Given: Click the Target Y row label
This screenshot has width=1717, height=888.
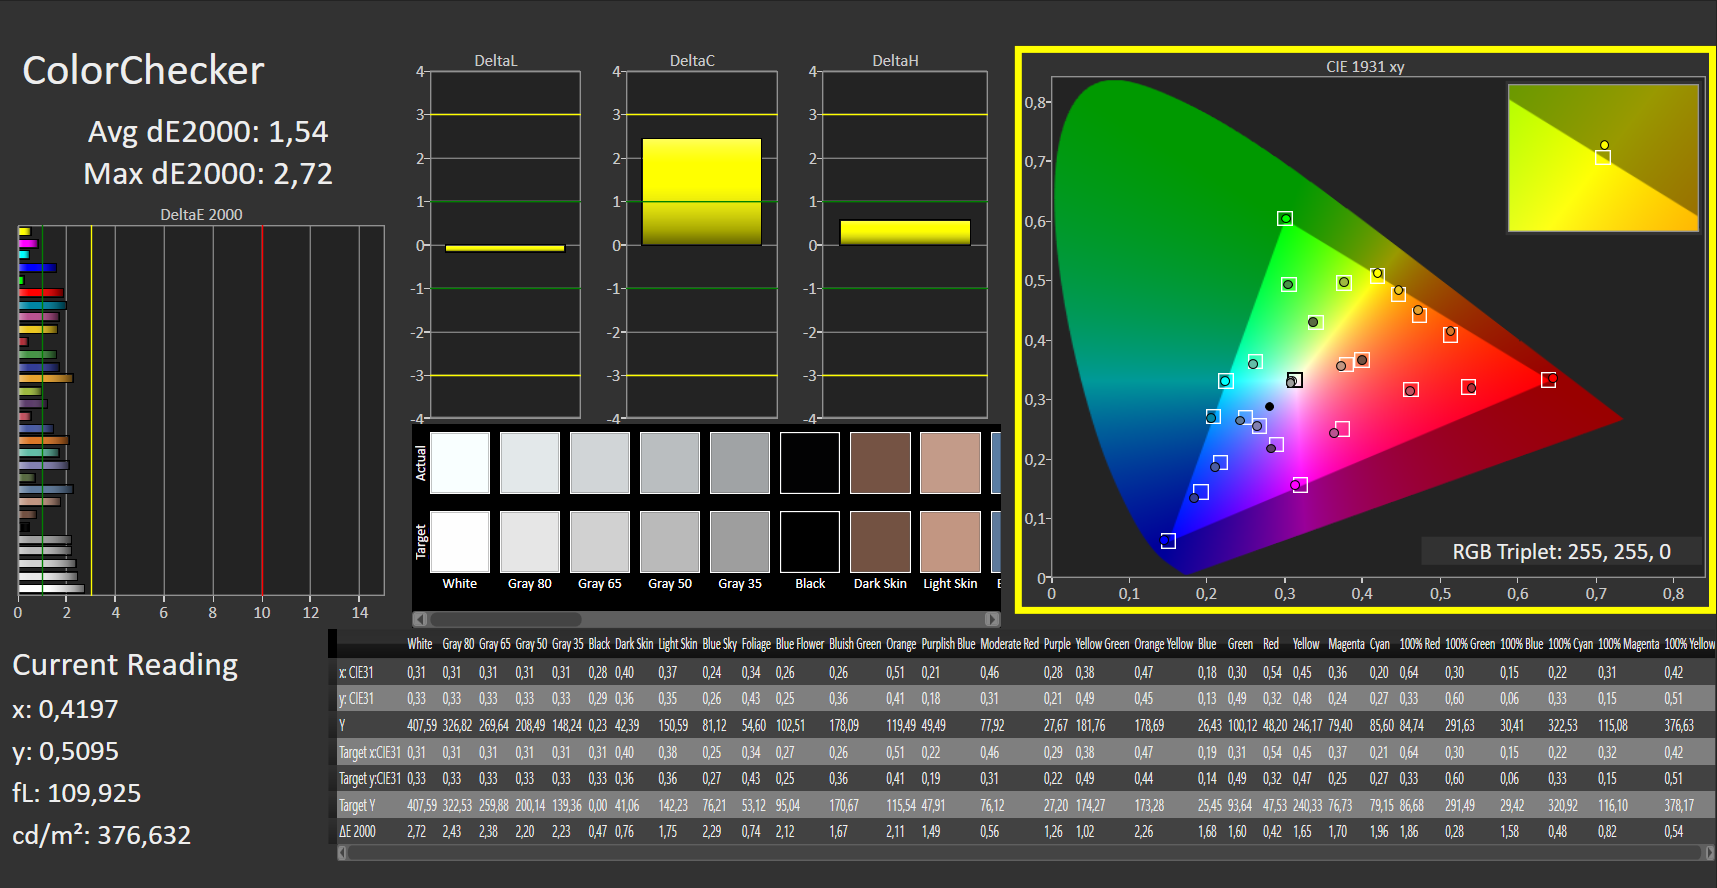Looking at the screenshot, I should [x=357, y=805].
